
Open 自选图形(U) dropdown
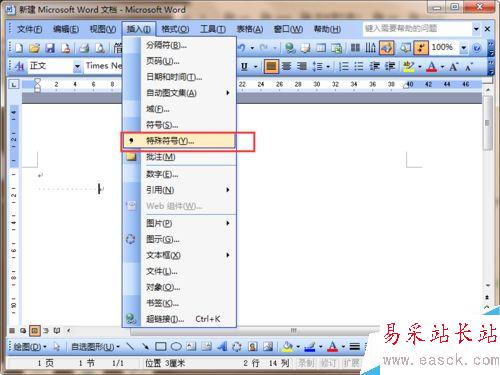pyautogui.click(x=96, y=347)
